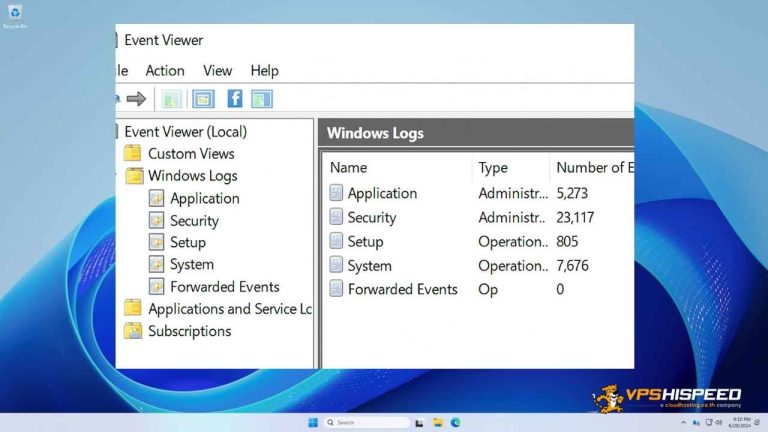This screenshot has height=432, width=768.
Task: Open the taskbar clock and date
Action: click(740, 422)
